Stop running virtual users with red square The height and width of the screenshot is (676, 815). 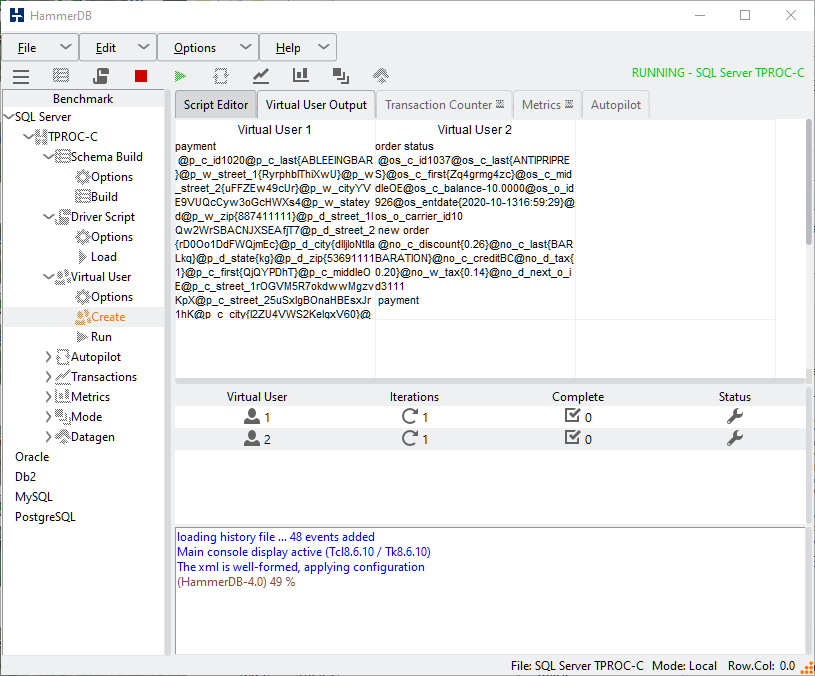tap(141, 76)
